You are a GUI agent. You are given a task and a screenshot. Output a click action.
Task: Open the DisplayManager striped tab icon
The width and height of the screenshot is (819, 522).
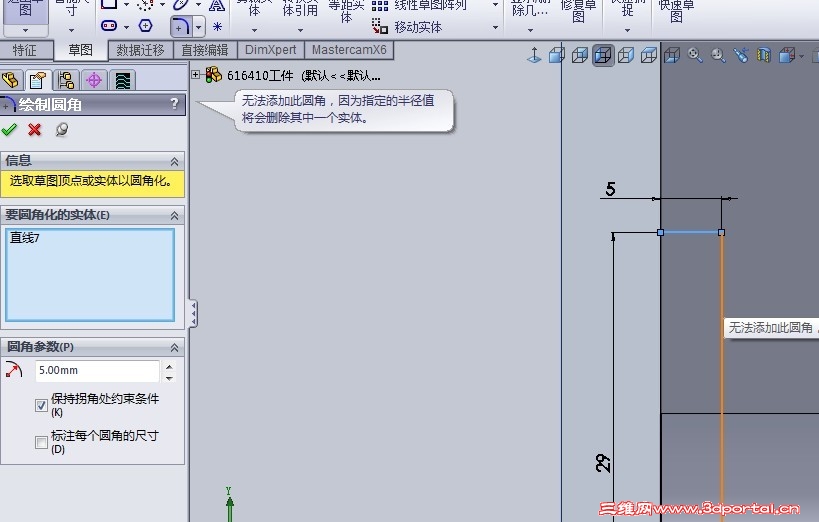coord(122,80)
